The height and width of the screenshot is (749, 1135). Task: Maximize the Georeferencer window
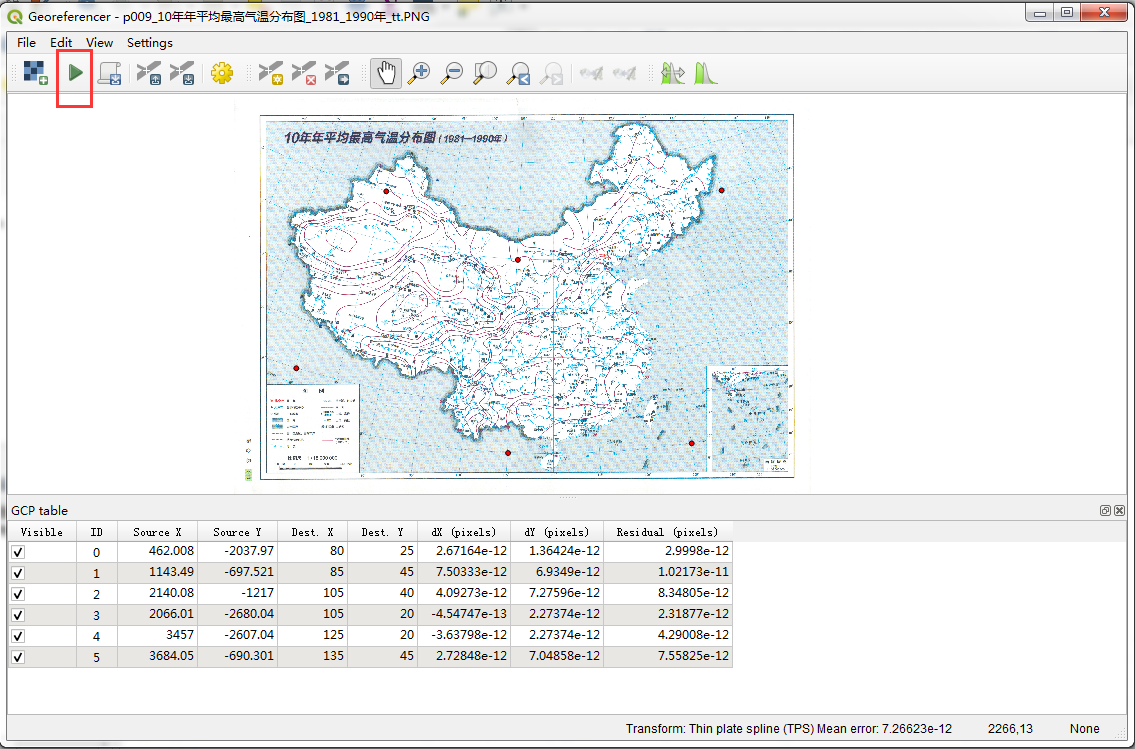pos(1066,12)
